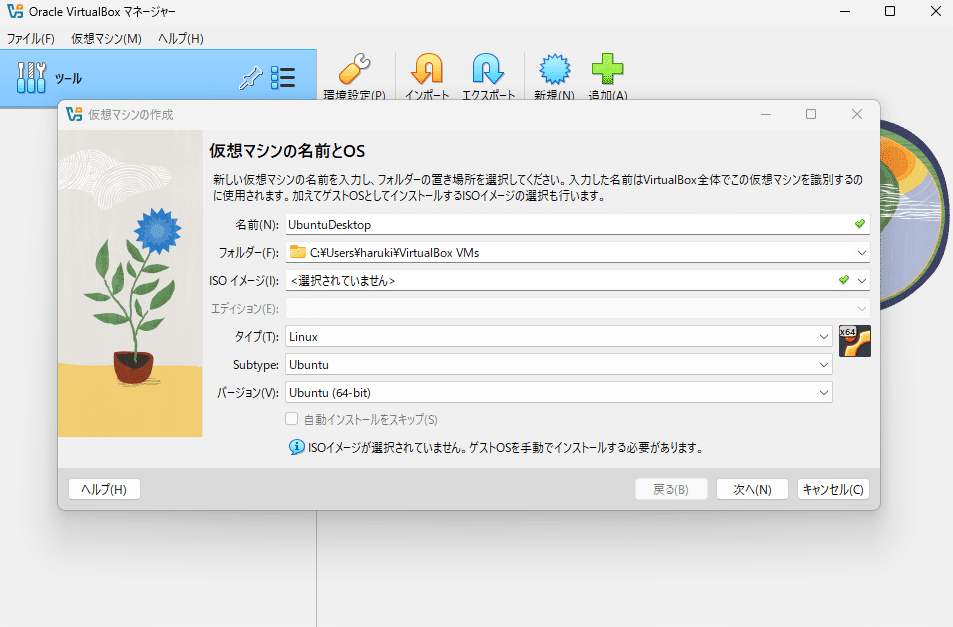
Task: Open the Tools list menu icon
Action: 283,78
